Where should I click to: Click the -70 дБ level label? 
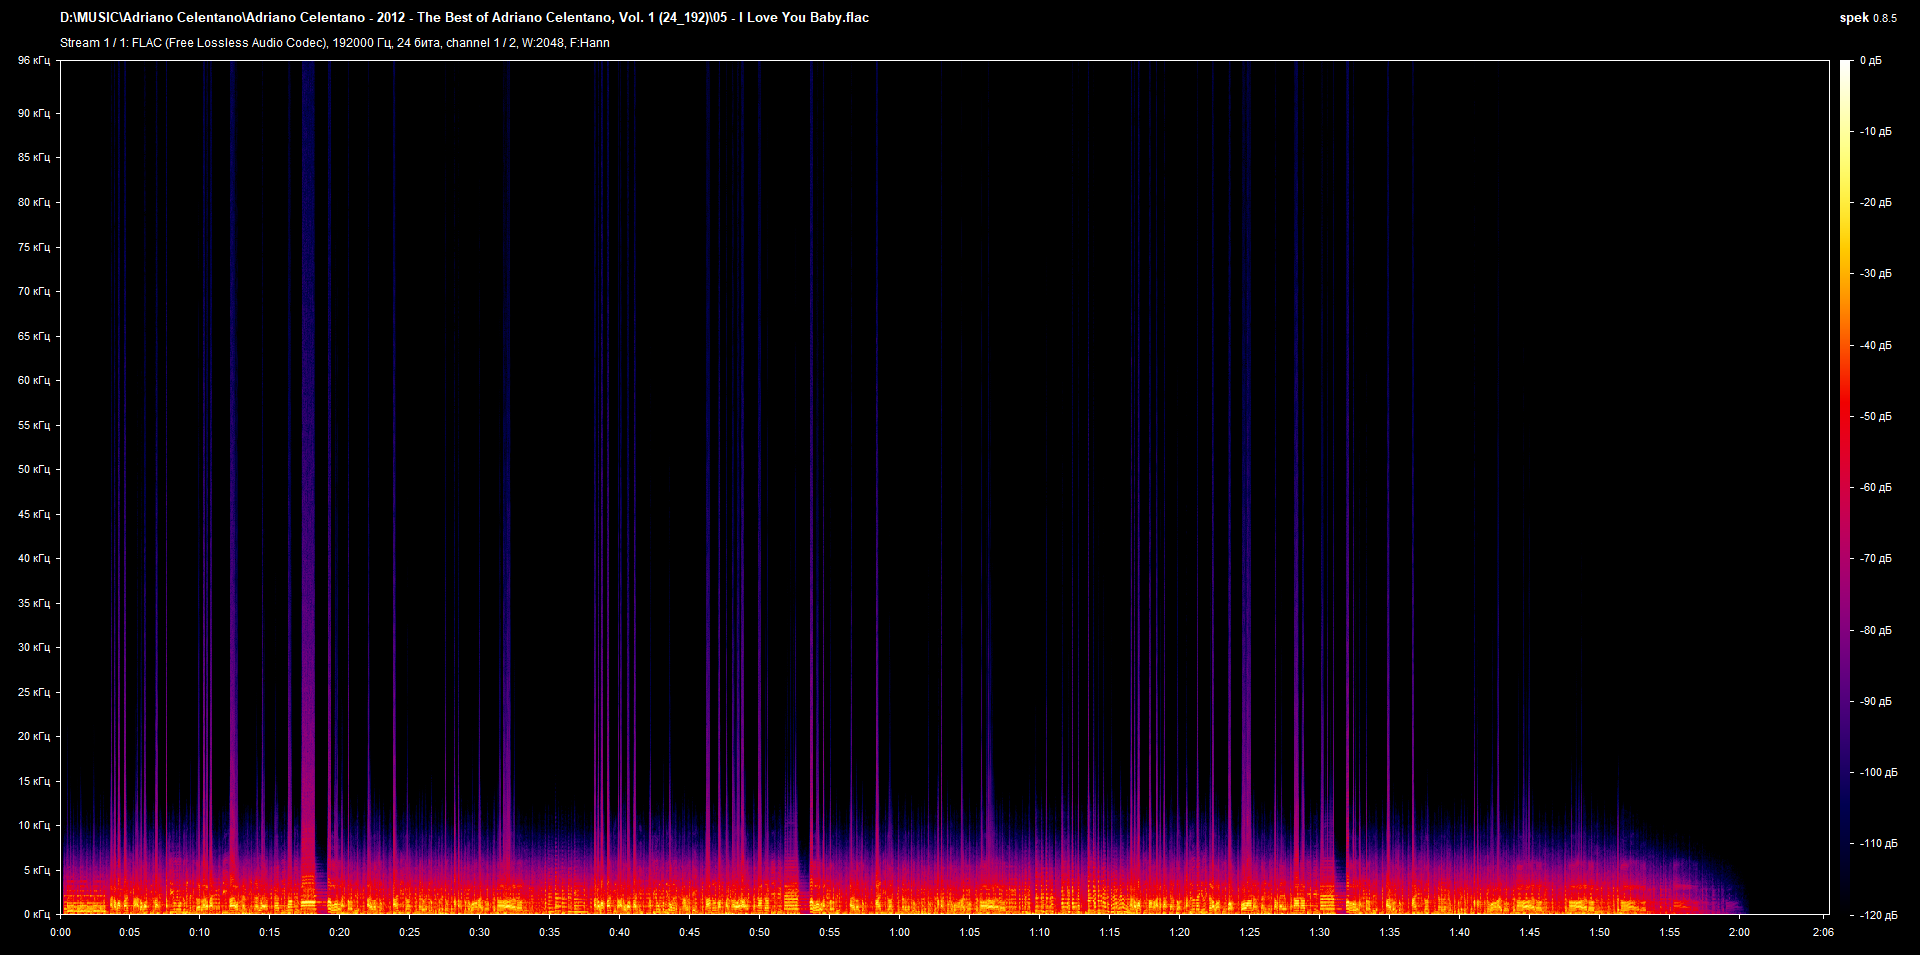click(x=1876, y=558)
